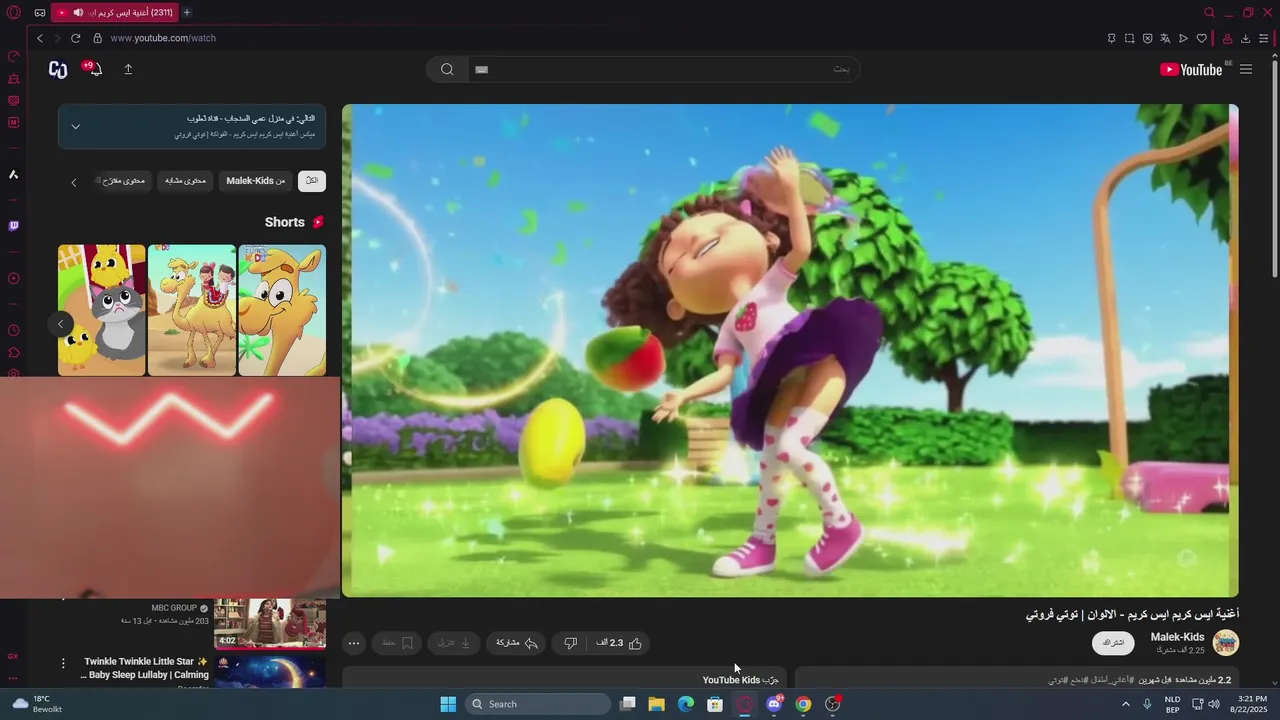Click into the YouTube search field
Screen dimensions: 1280x720
[663, 69]
